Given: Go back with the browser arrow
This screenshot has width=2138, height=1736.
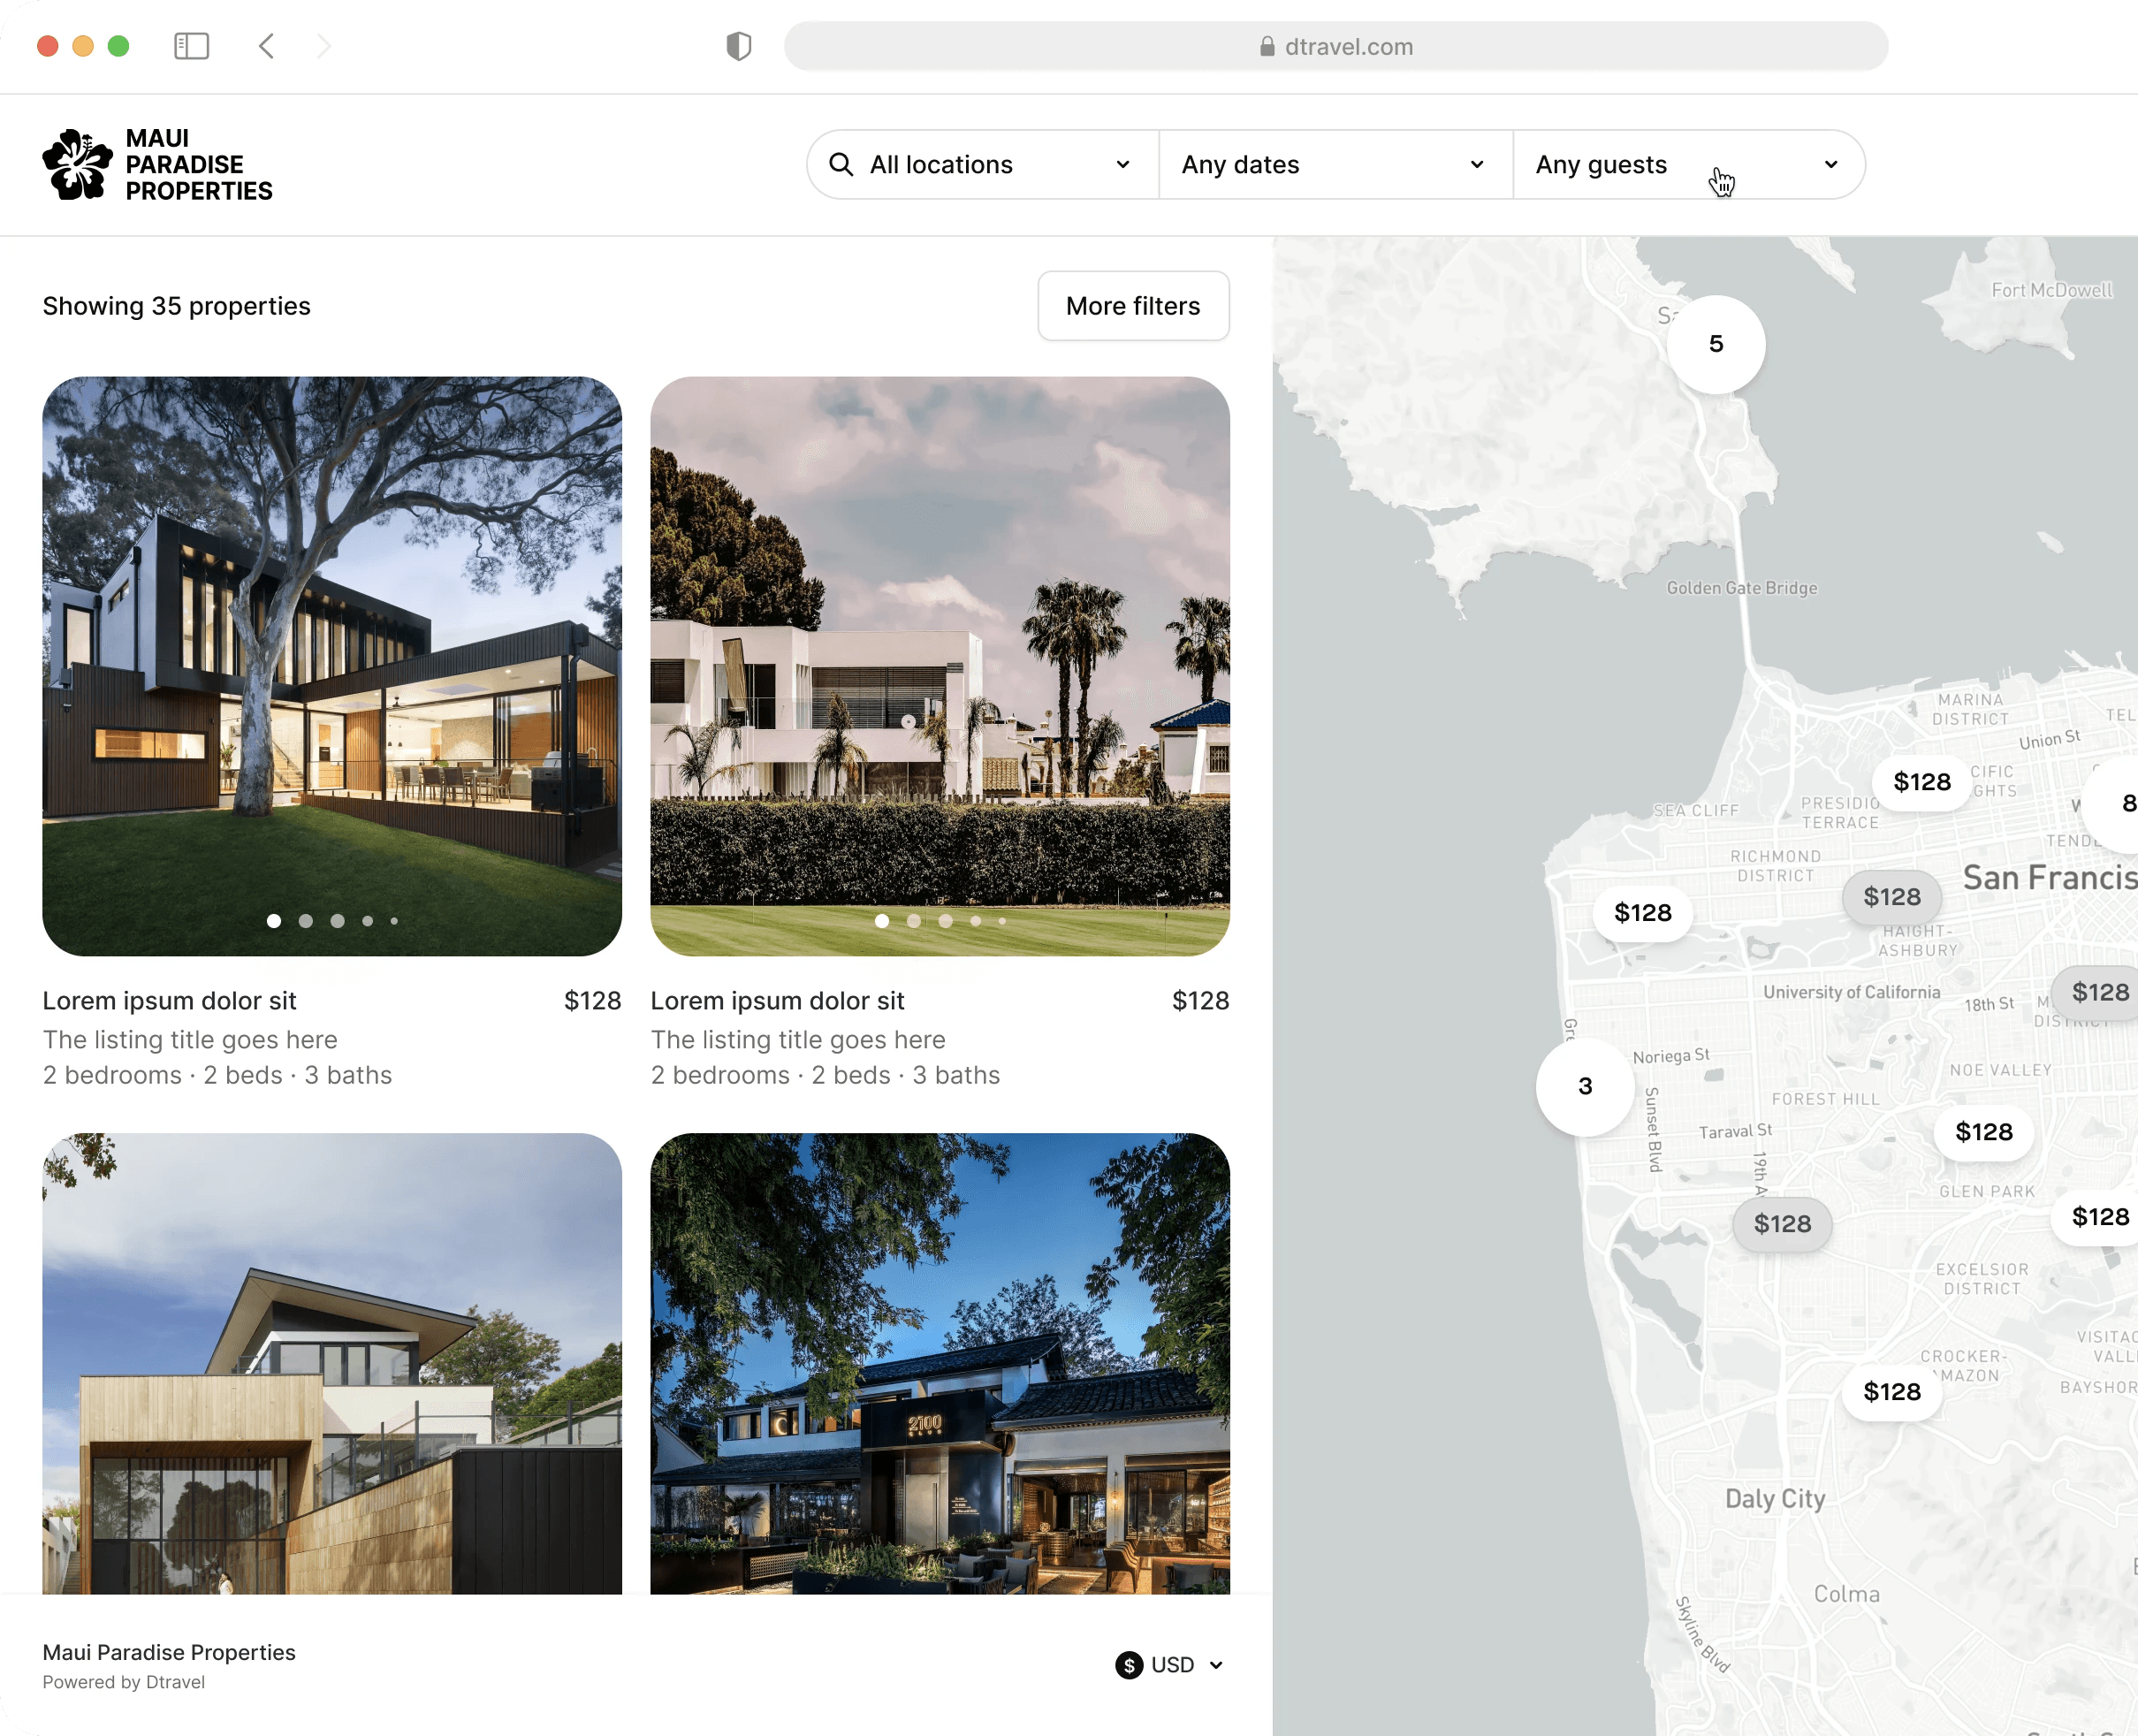Looking at the screenshot, I should pos(266,46).
